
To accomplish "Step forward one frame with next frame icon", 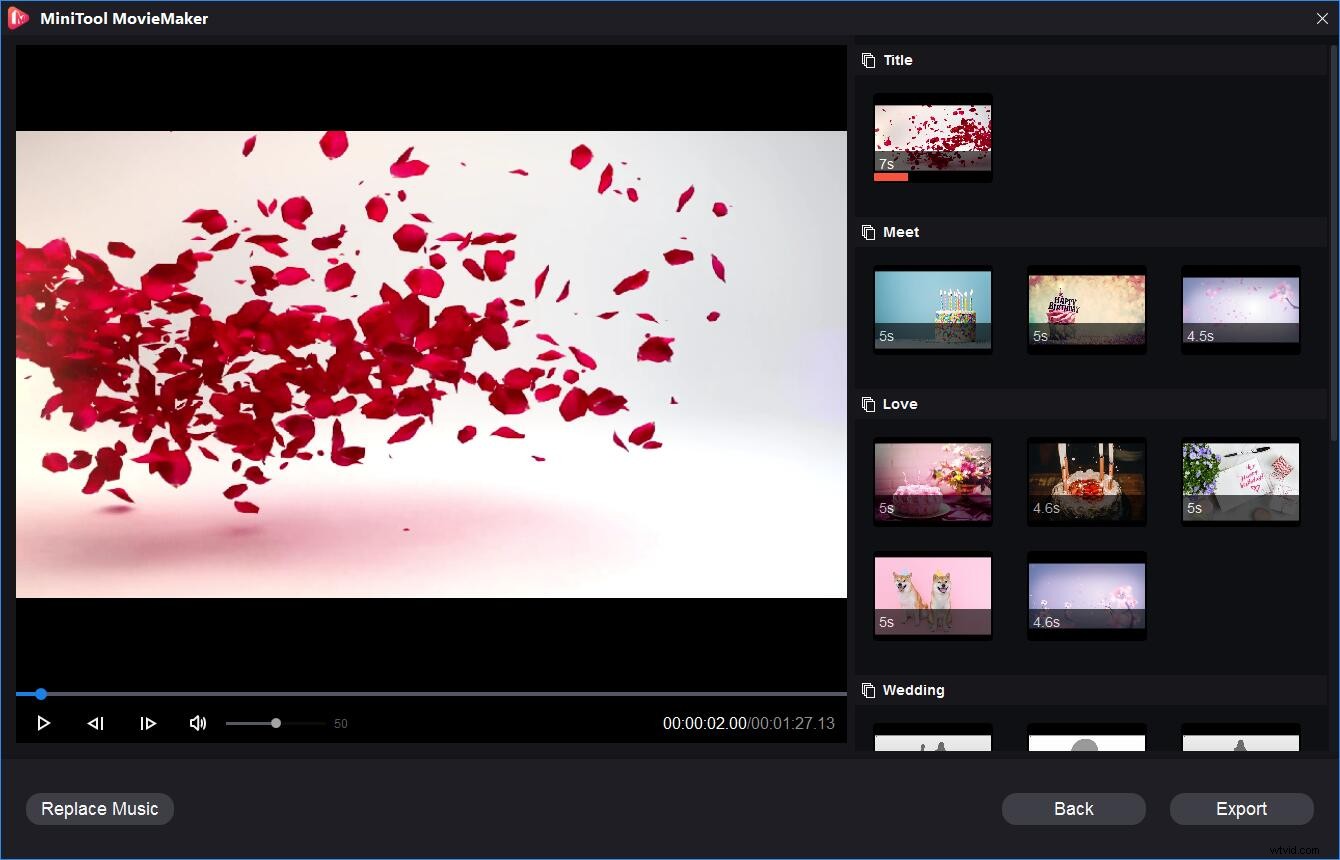I will [x=148, y=723].
